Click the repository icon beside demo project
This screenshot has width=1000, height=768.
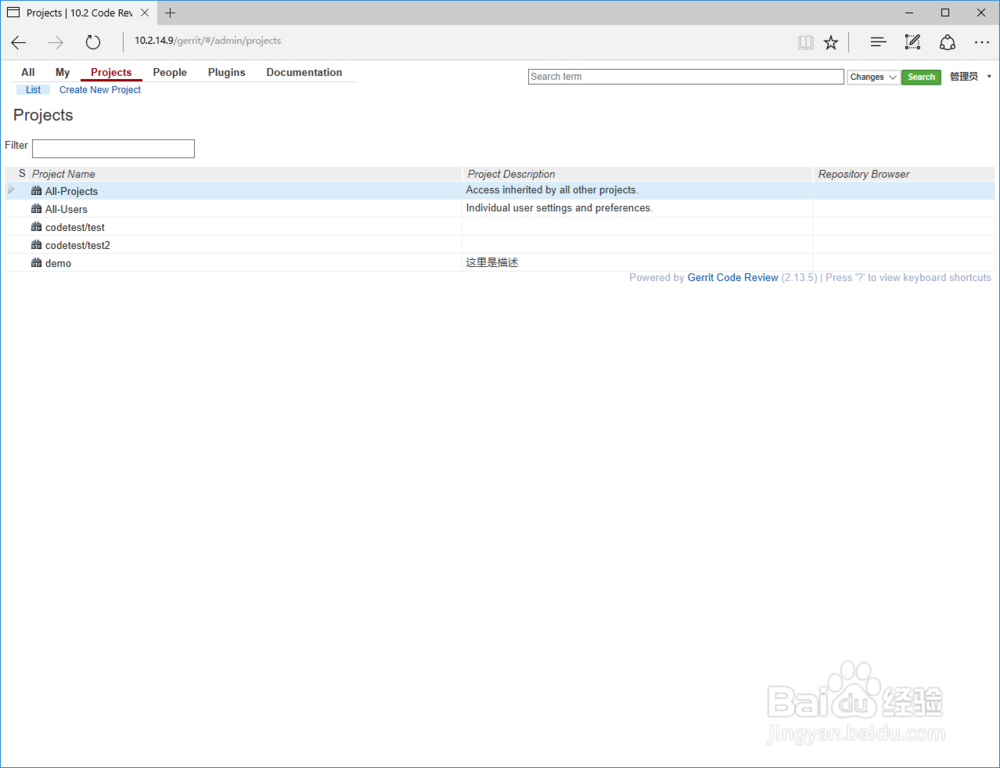(35, 263)
